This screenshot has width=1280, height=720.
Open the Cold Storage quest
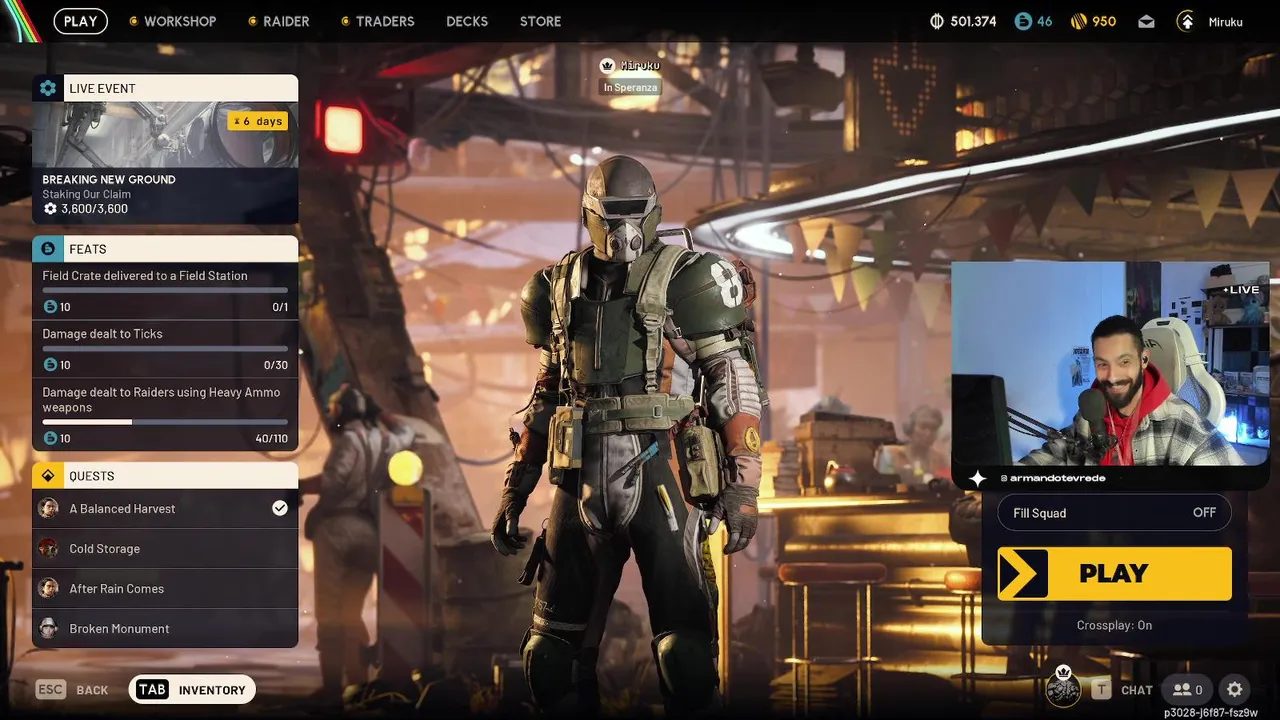pos(165,549)
